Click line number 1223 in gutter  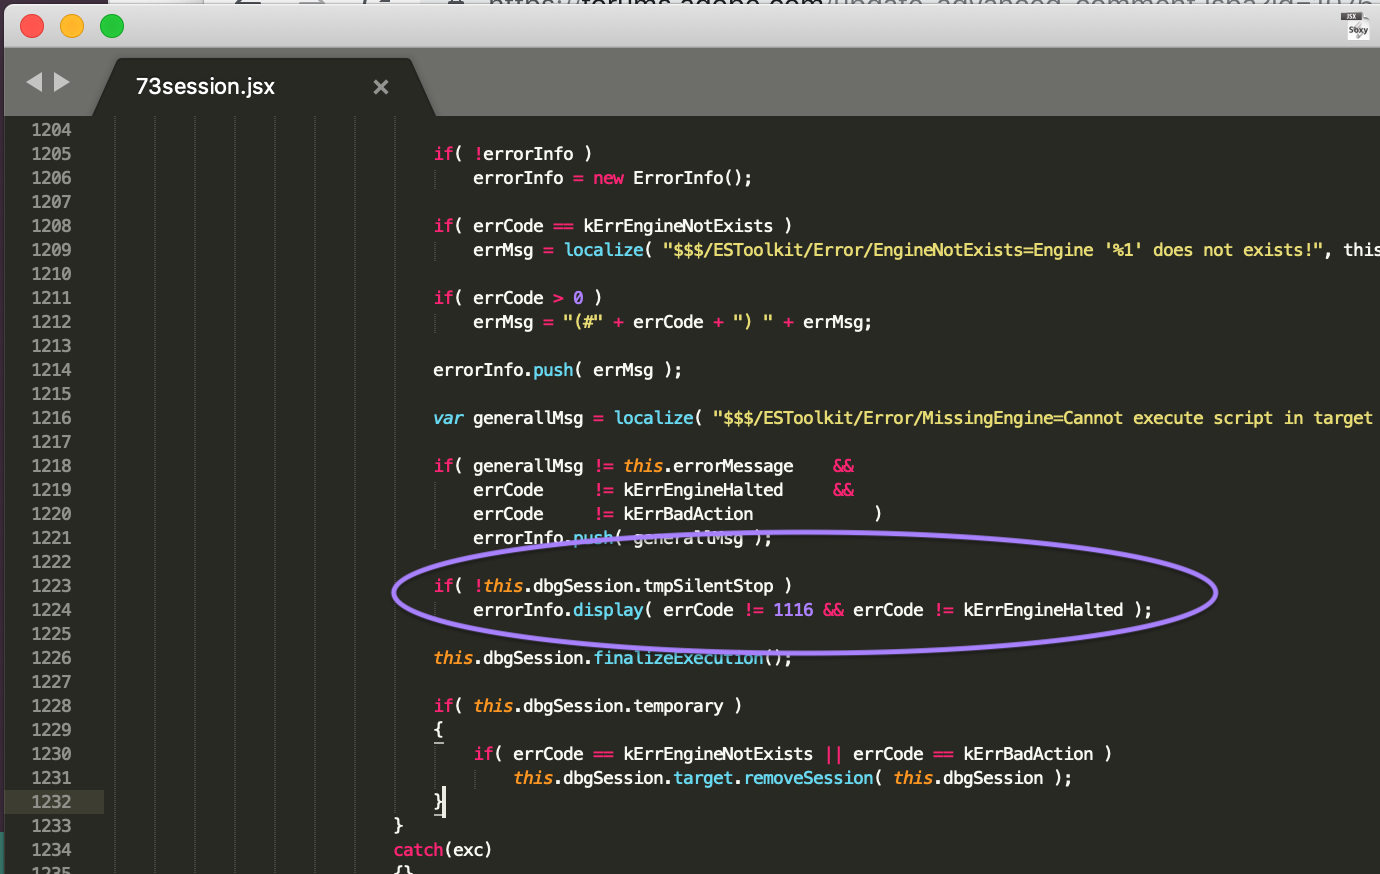[51, 586]
